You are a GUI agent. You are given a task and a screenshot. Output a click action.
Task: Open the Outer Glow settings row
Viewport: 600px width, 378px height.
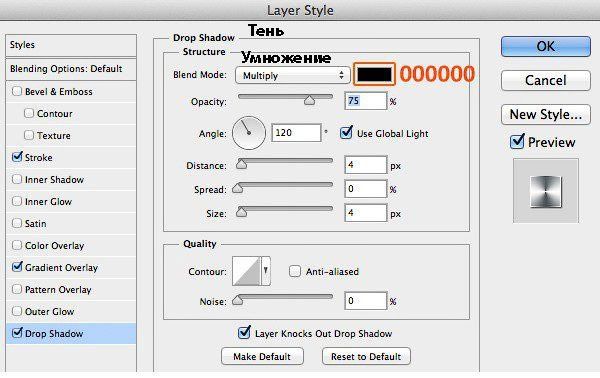(x=71, y=311)
